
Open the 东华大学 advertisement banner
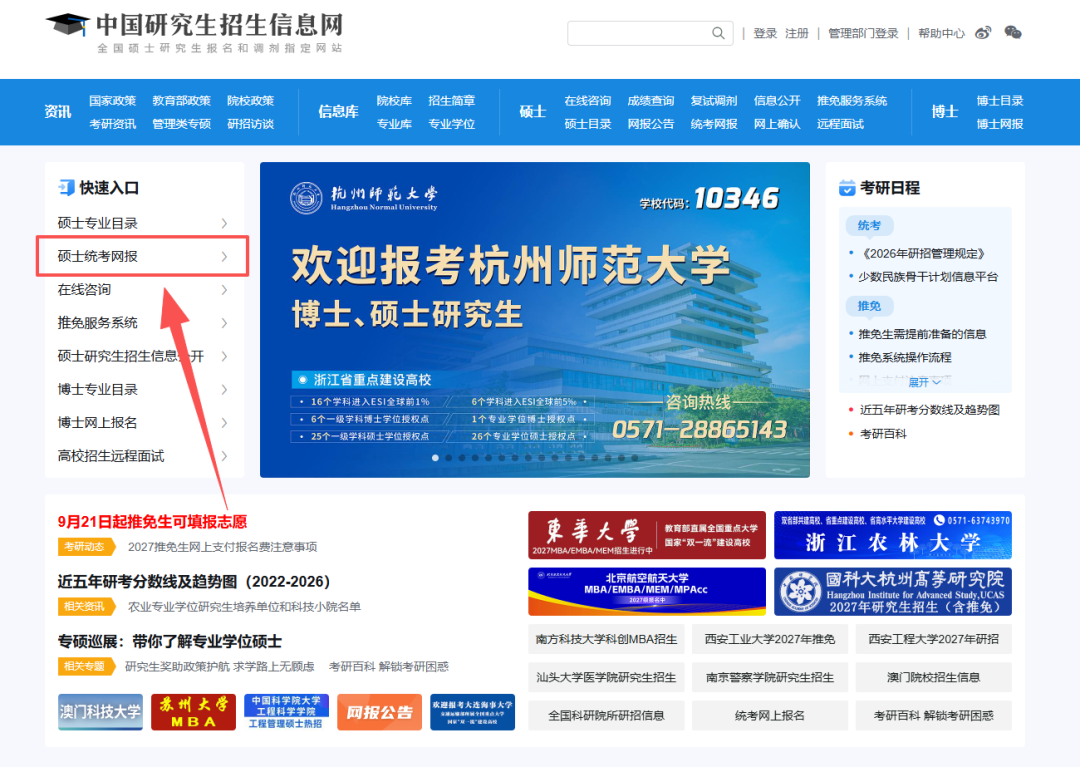(x=647, y=534)
